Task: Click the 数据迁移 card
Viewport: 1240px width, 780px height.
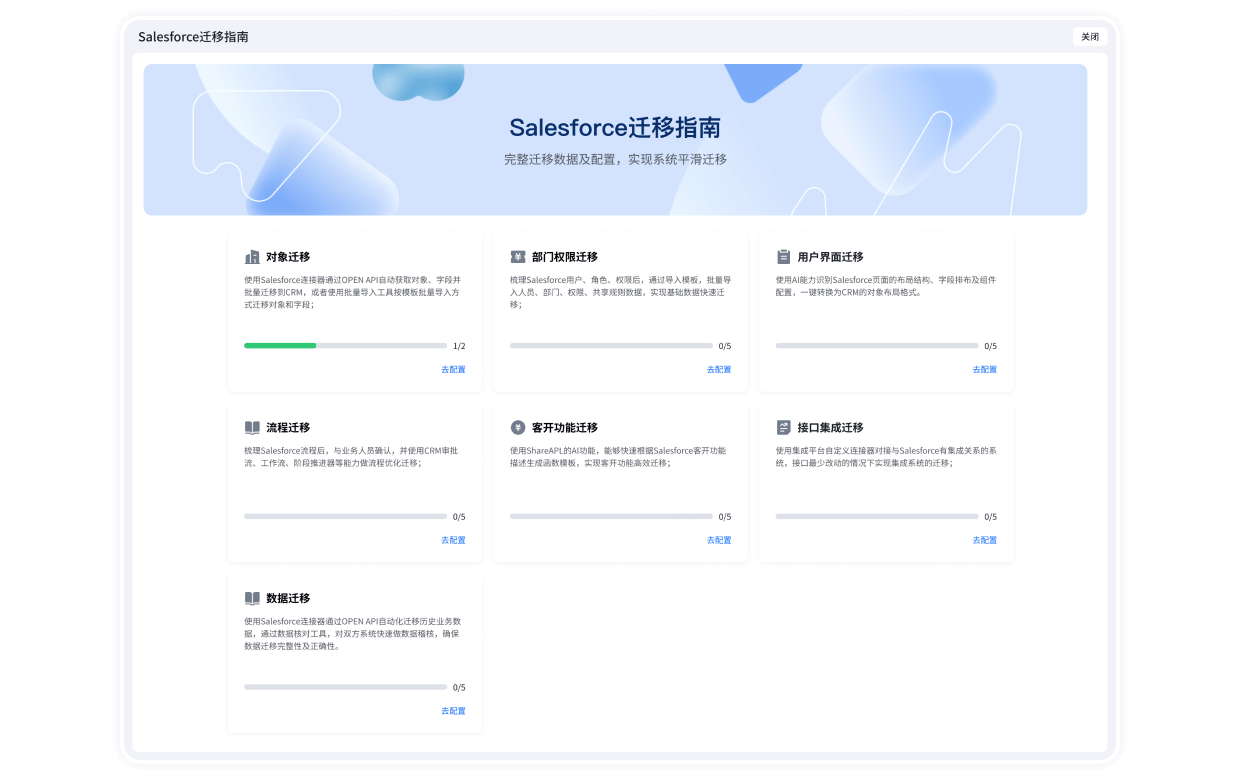Action: 354,652
